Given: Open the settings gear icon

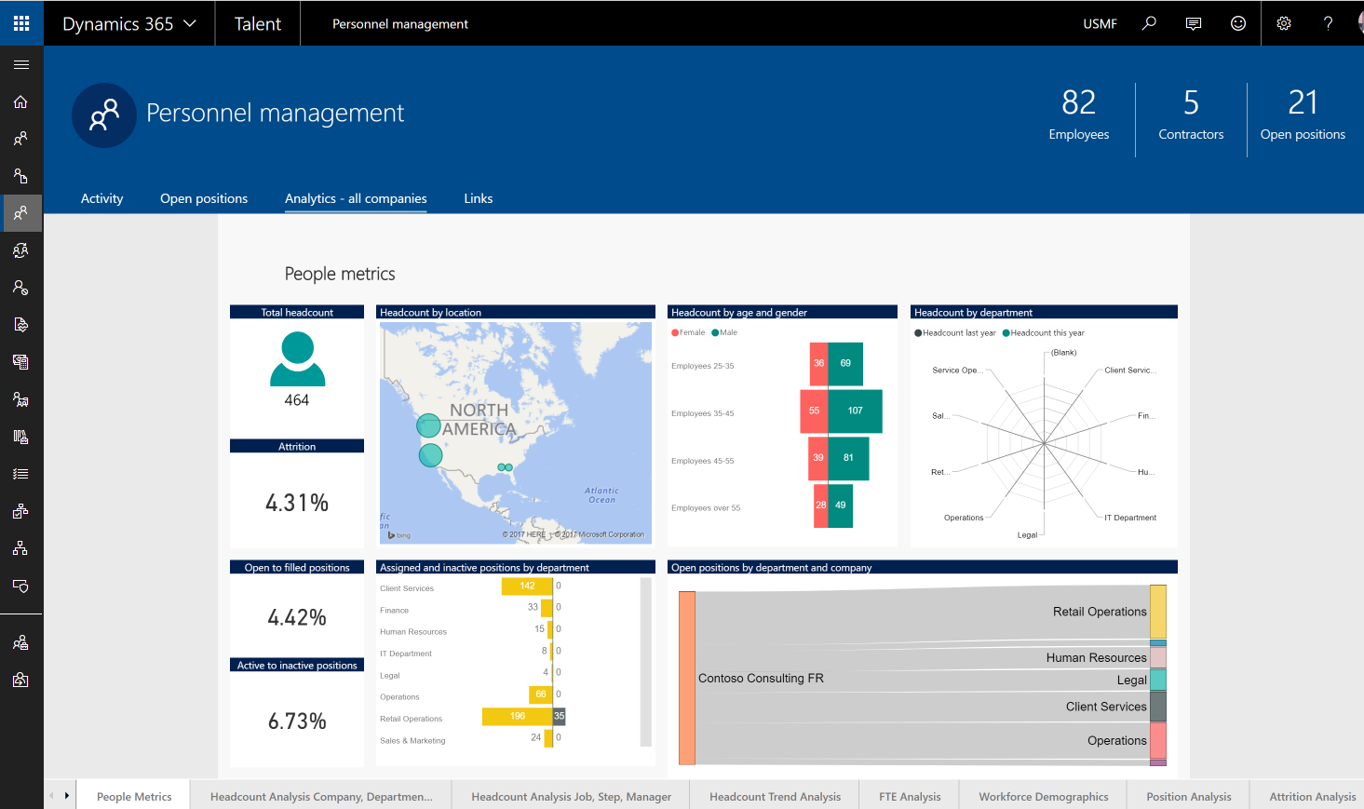Looking at the screenshot, I should [x=1284, y=23].
